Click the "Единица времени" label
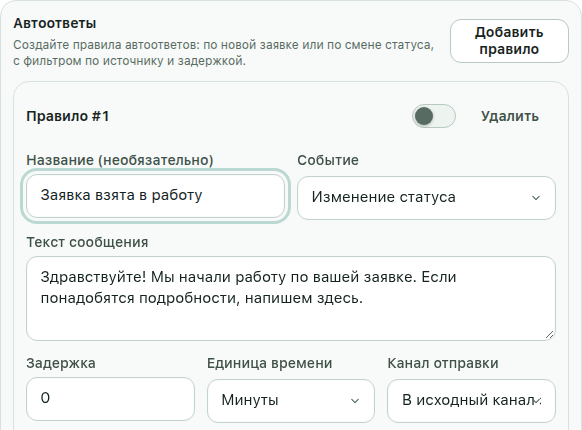This screenshot has height=430, width=582. tap(269, 363)
